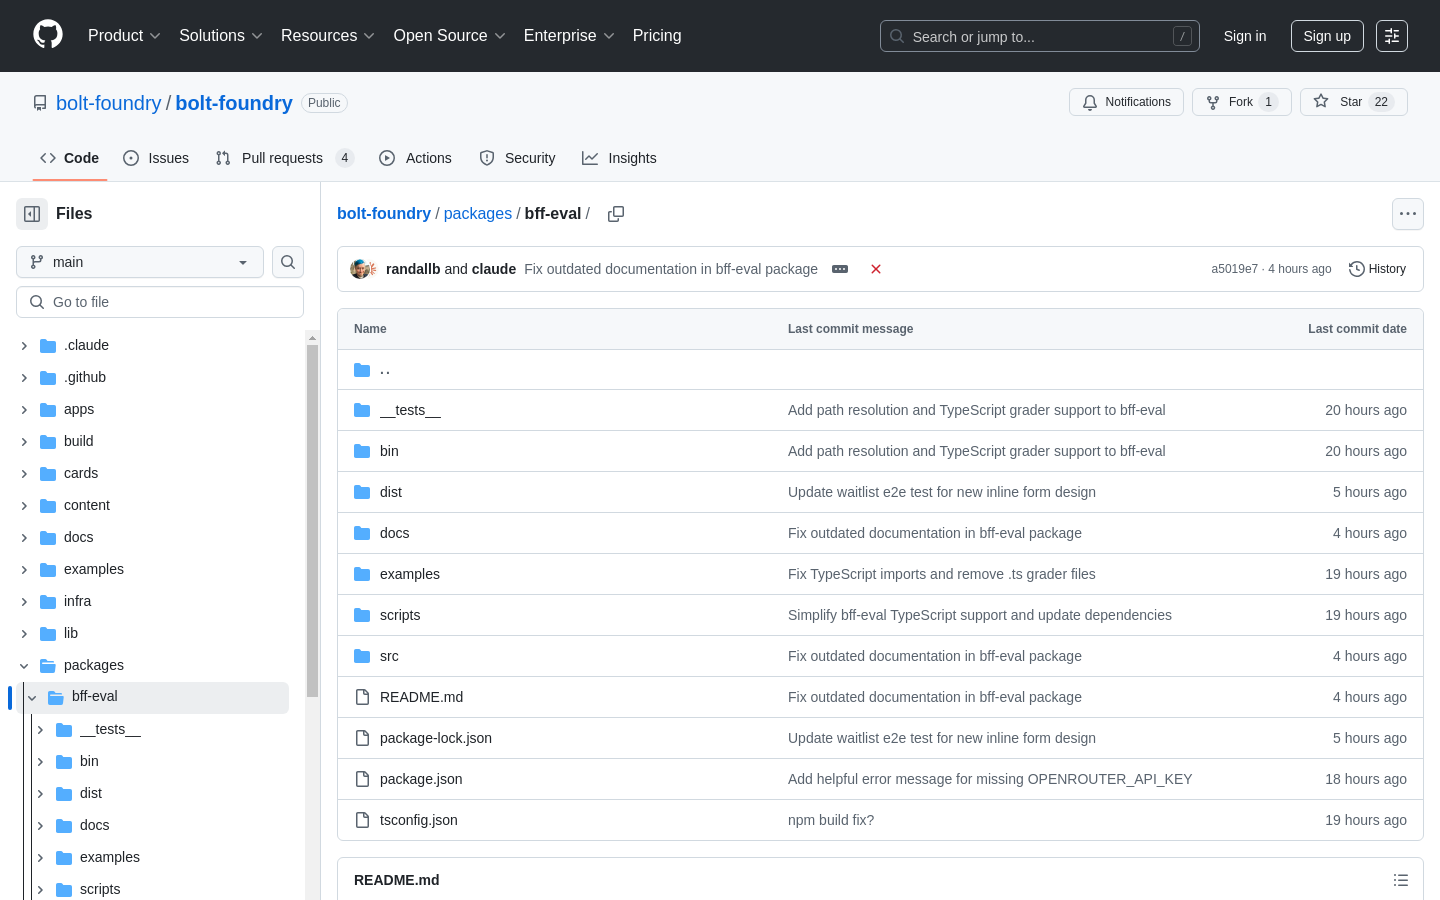
Task: Open package-lock.json in the file table
Action: click(x=436, y=738)
